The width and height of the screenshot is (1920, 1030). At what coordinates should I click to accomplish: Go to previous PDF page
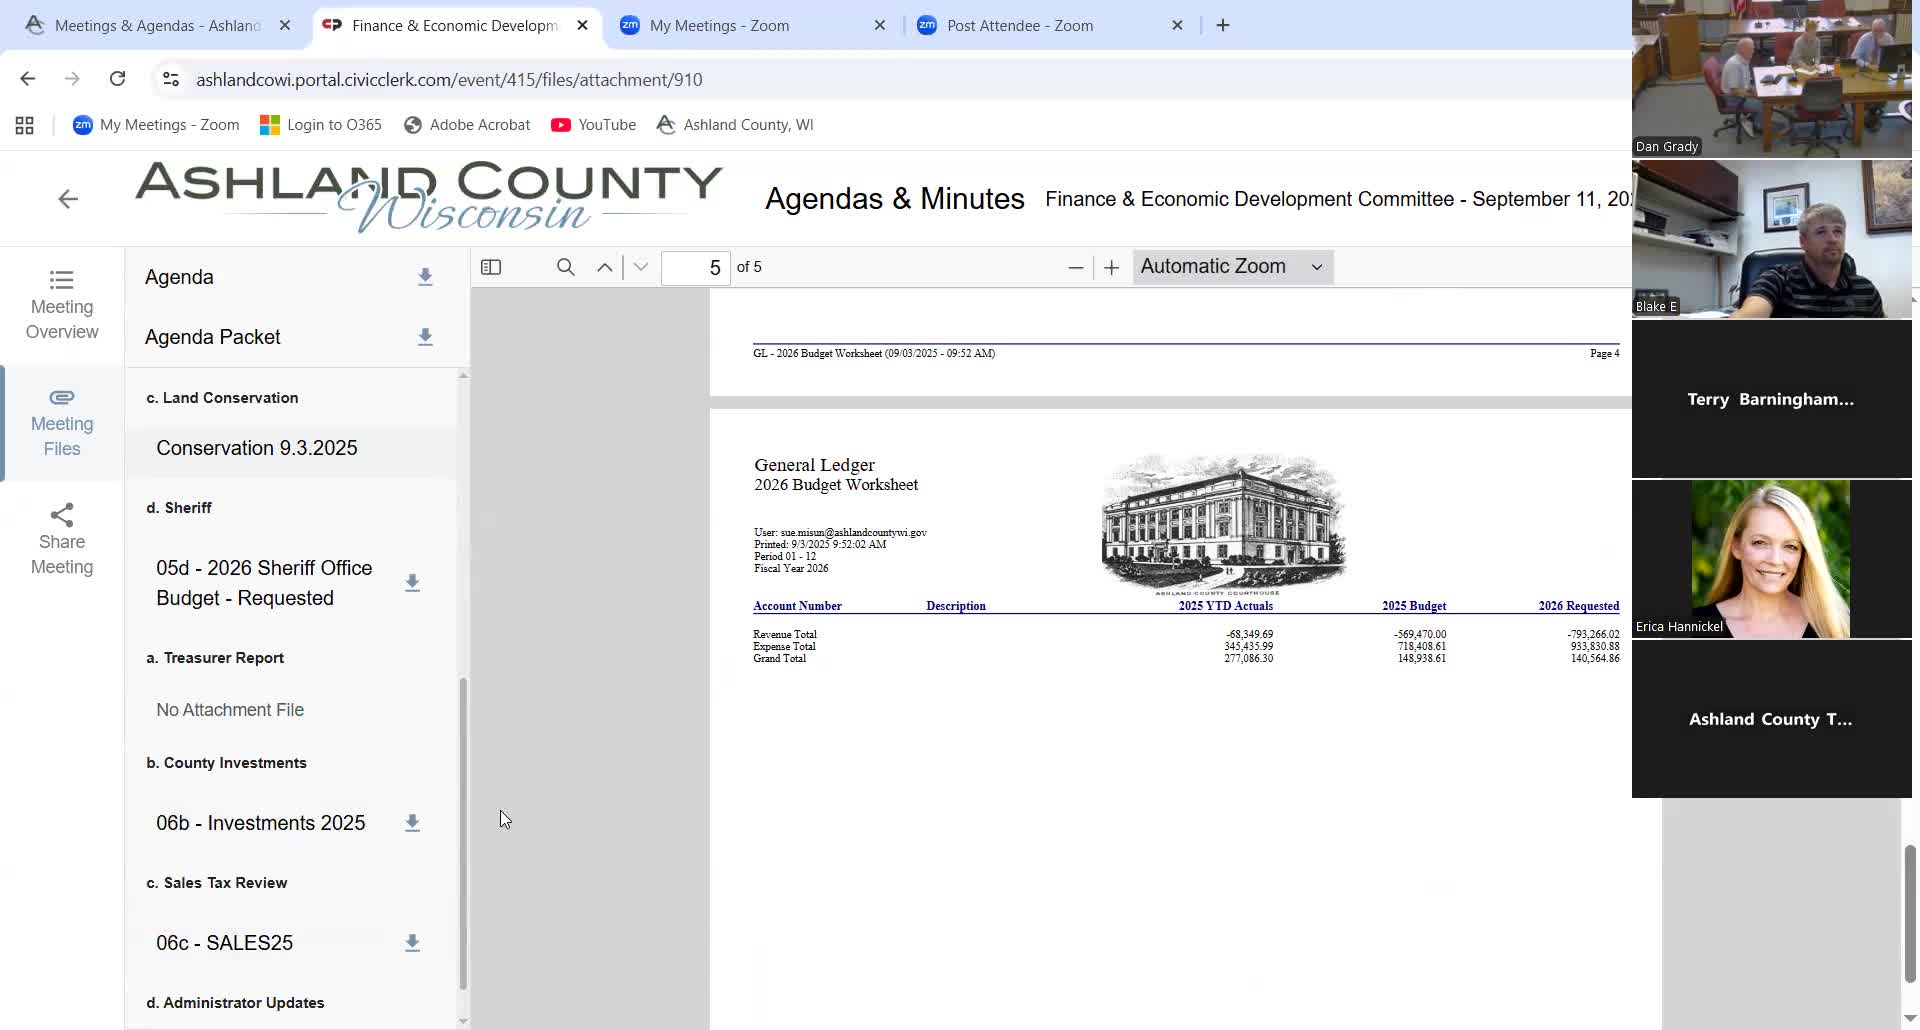[605, 267]
